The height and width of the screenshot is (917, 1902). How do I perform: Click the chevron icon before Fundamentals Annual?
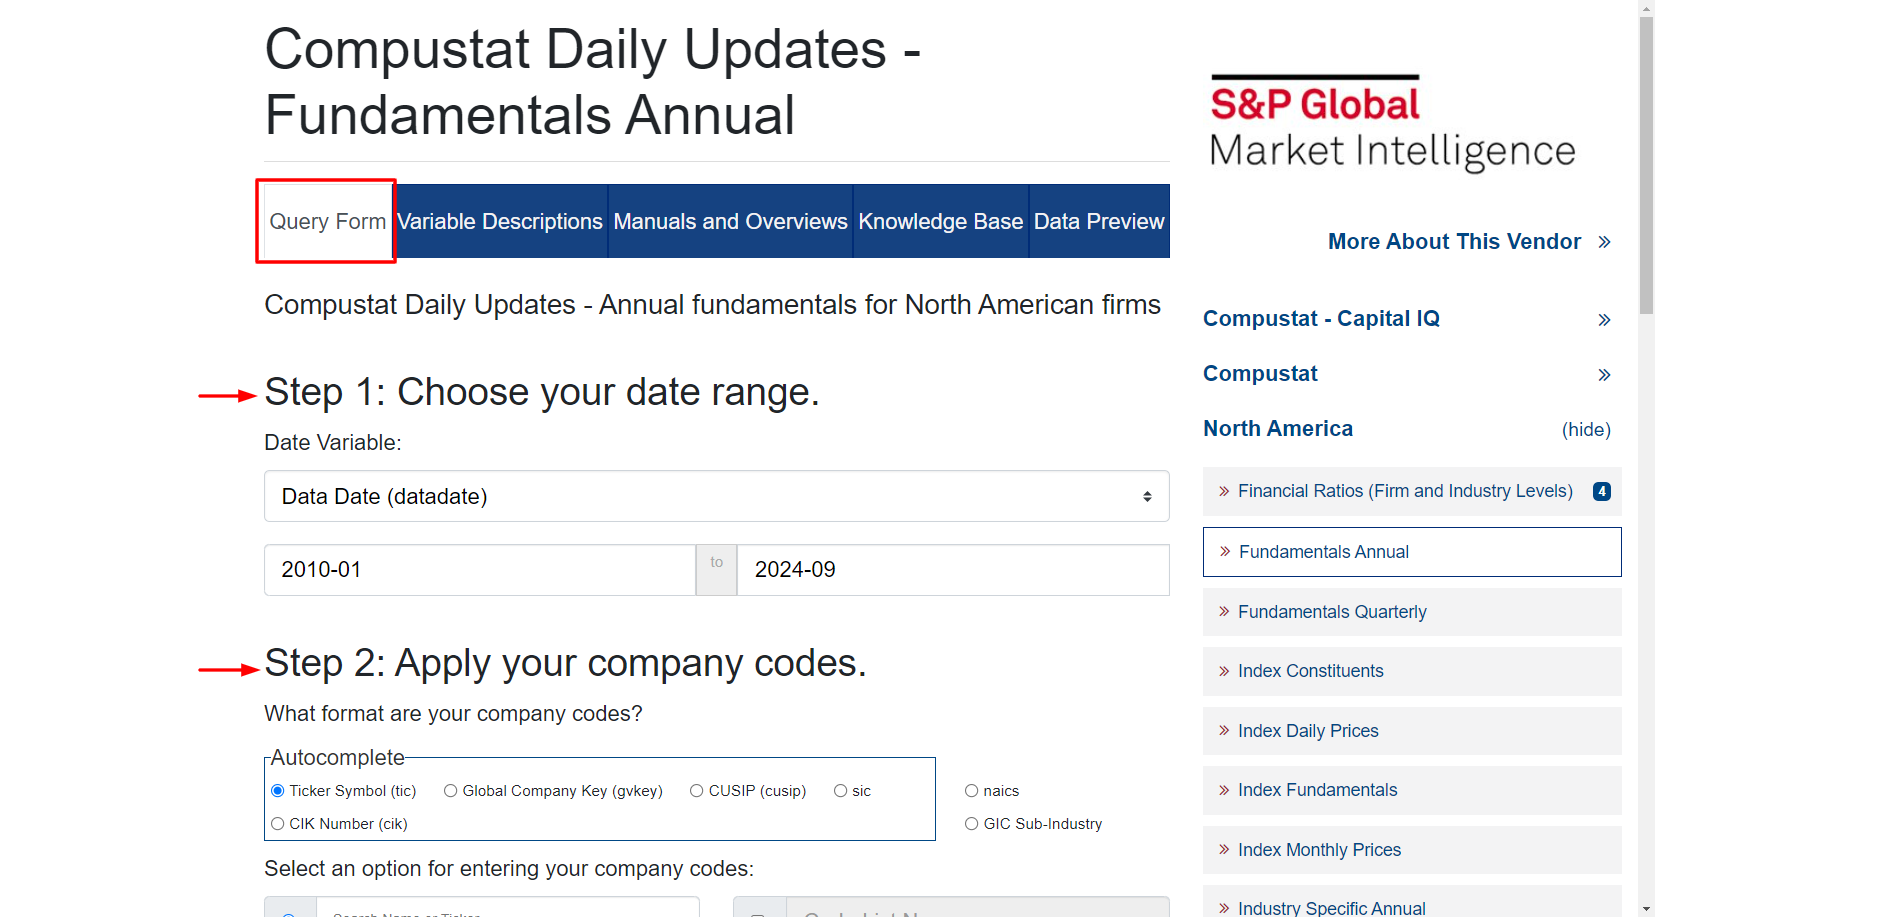(x=1225, y=551)
